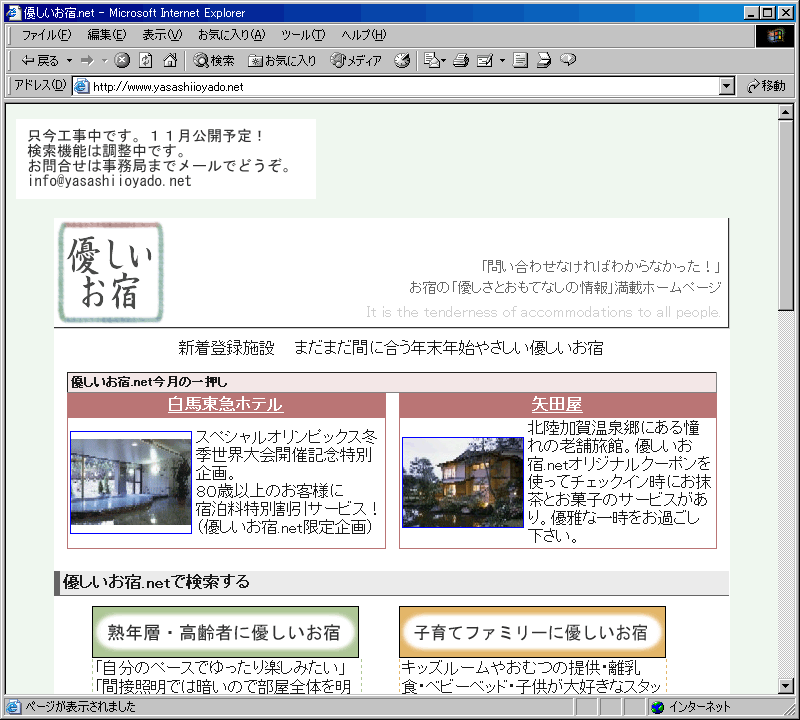Expand the Edit button dropdown arrow
Image resolution: width=800 pixels, height=720 pixels.
502,61
